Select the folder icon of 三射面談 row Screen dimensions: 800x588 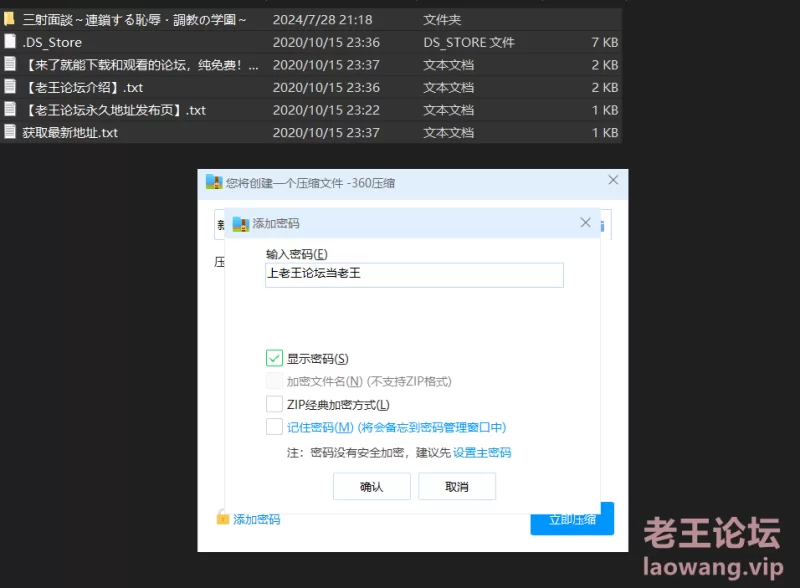pyautogui.click(x=9, y=19)
